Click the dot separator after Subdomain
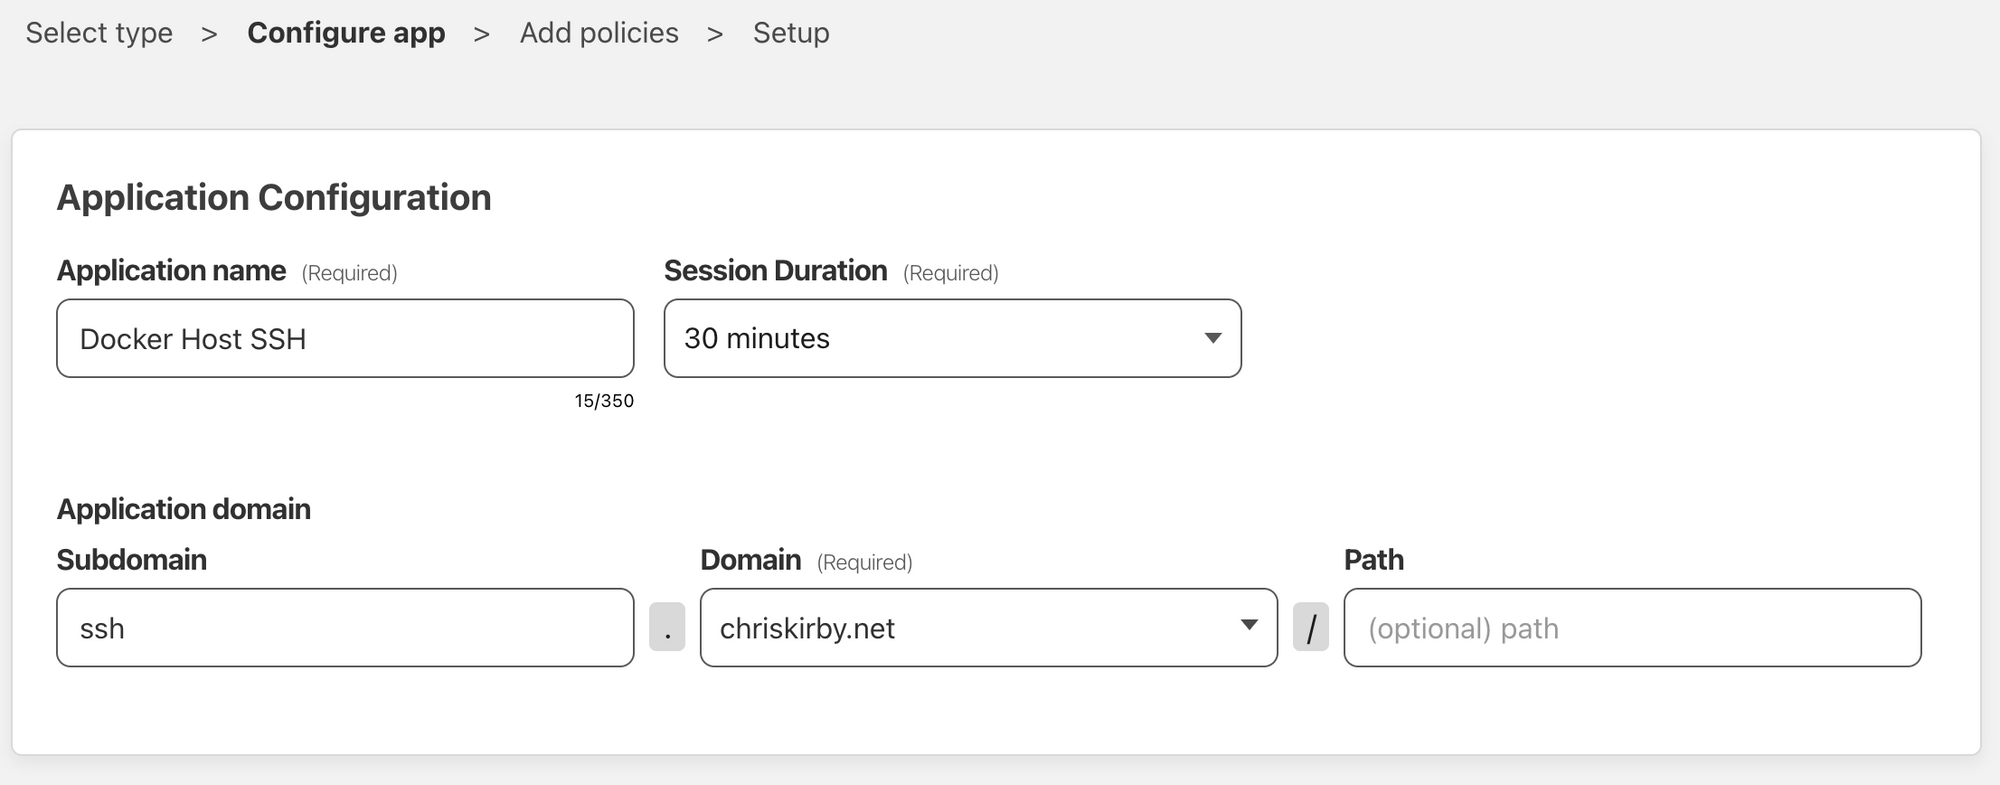The height and width of the screenshot is (785, 2000). pyautogui.click(x=666, y=627)
